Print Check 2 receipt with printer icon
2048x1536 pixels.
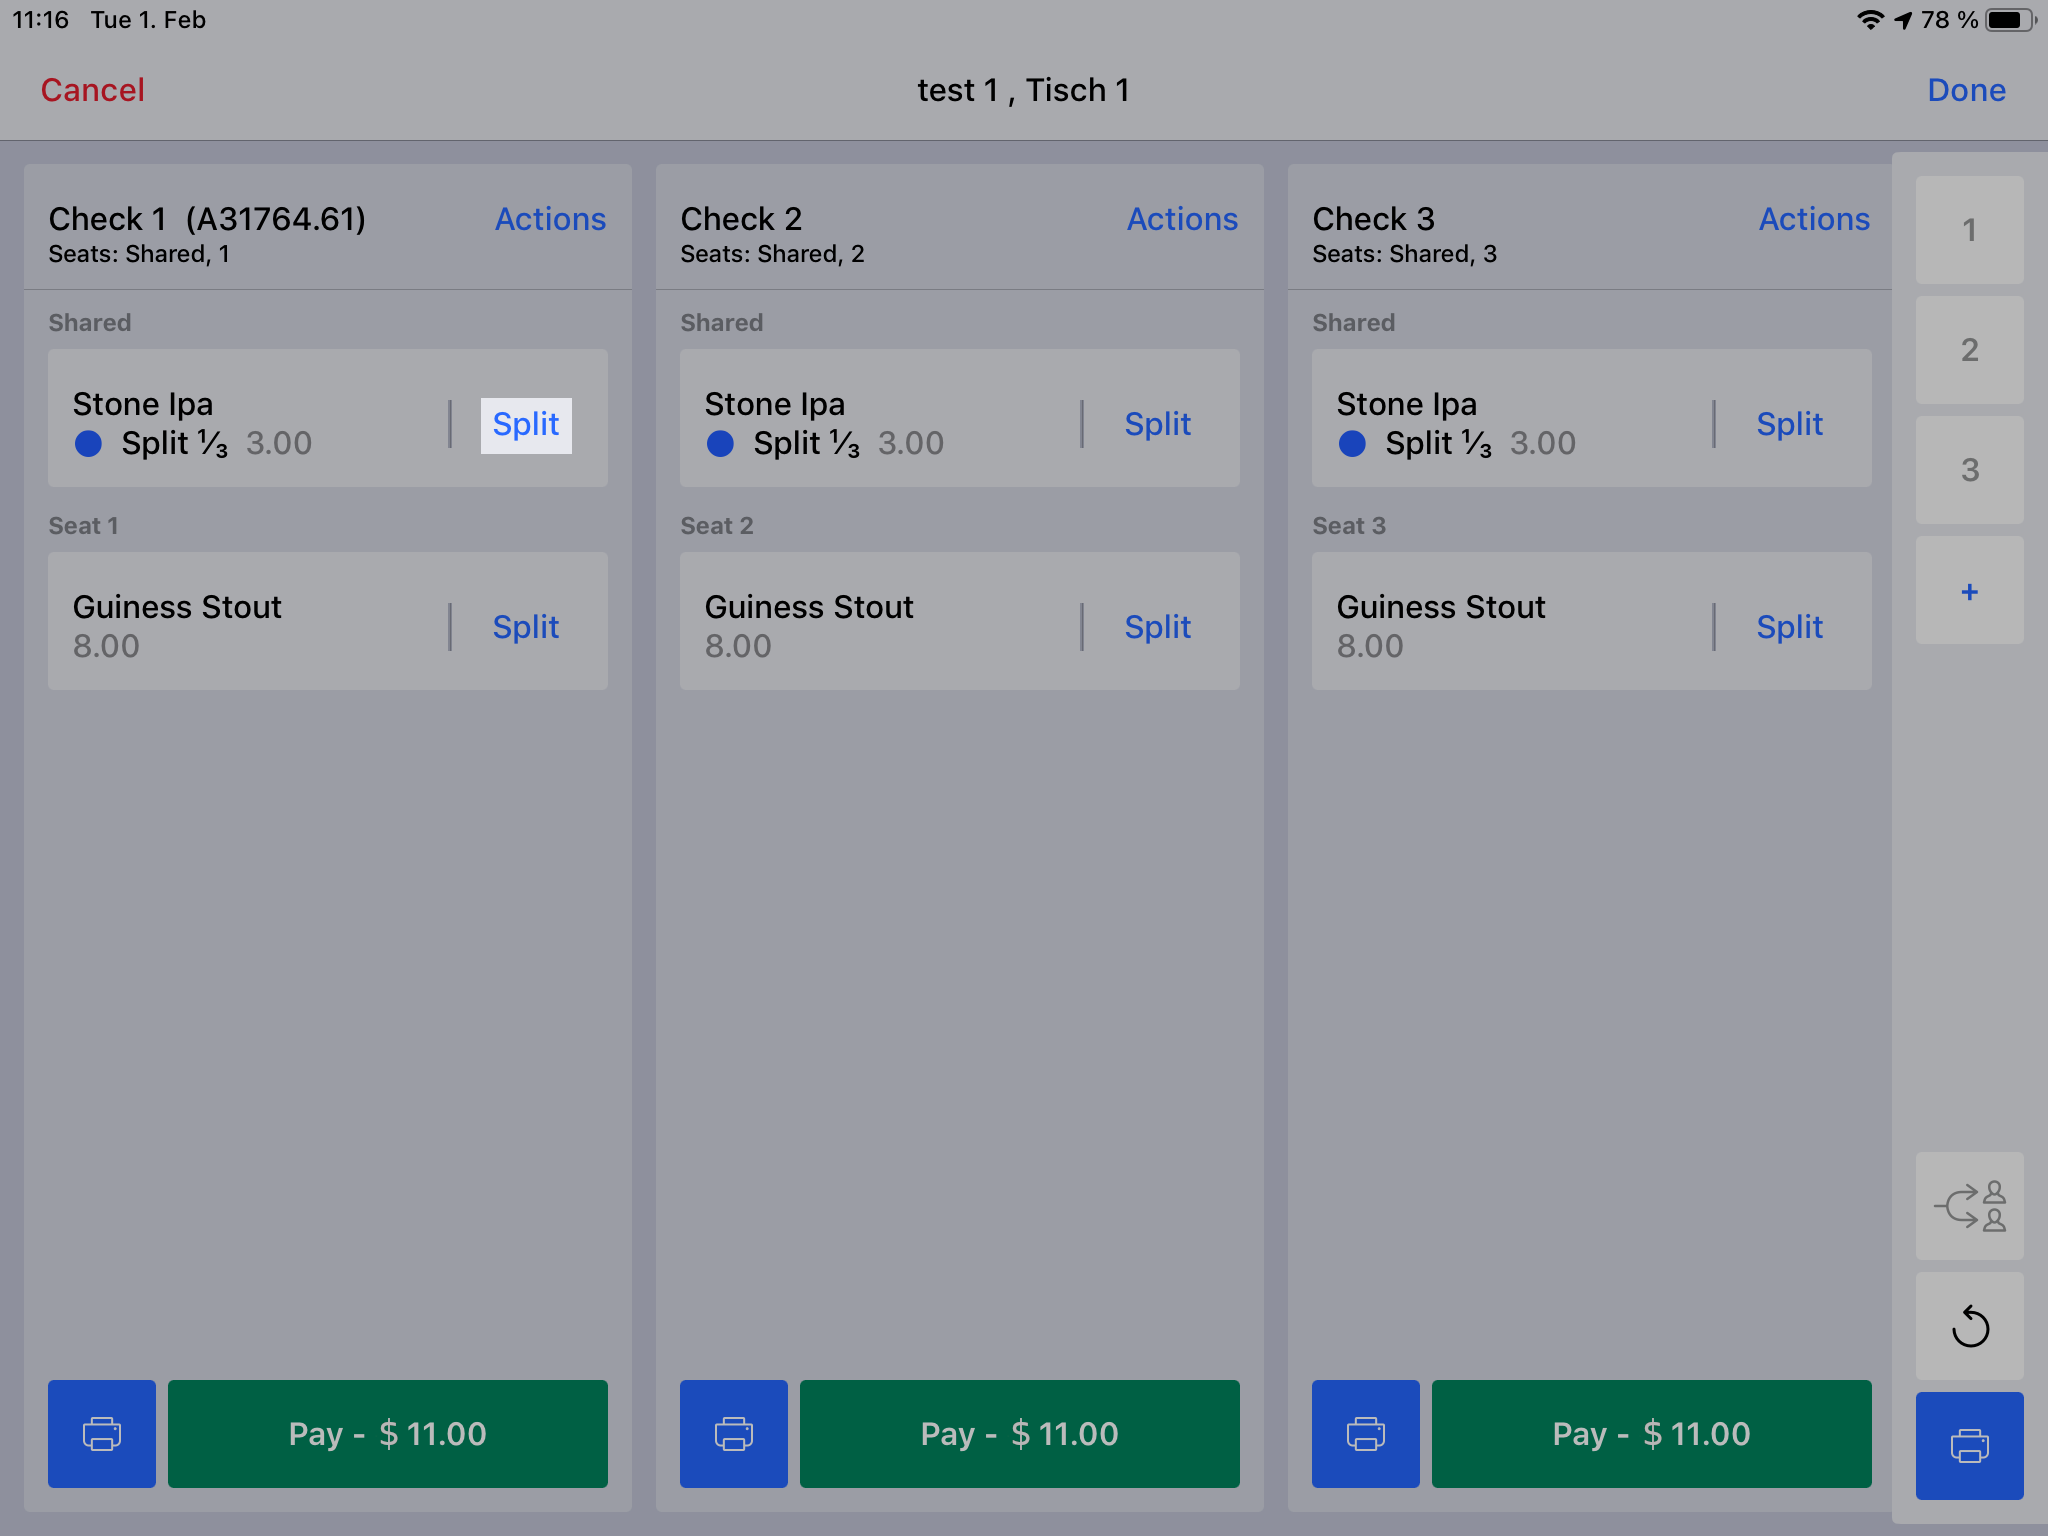(x=734, y=1433)
